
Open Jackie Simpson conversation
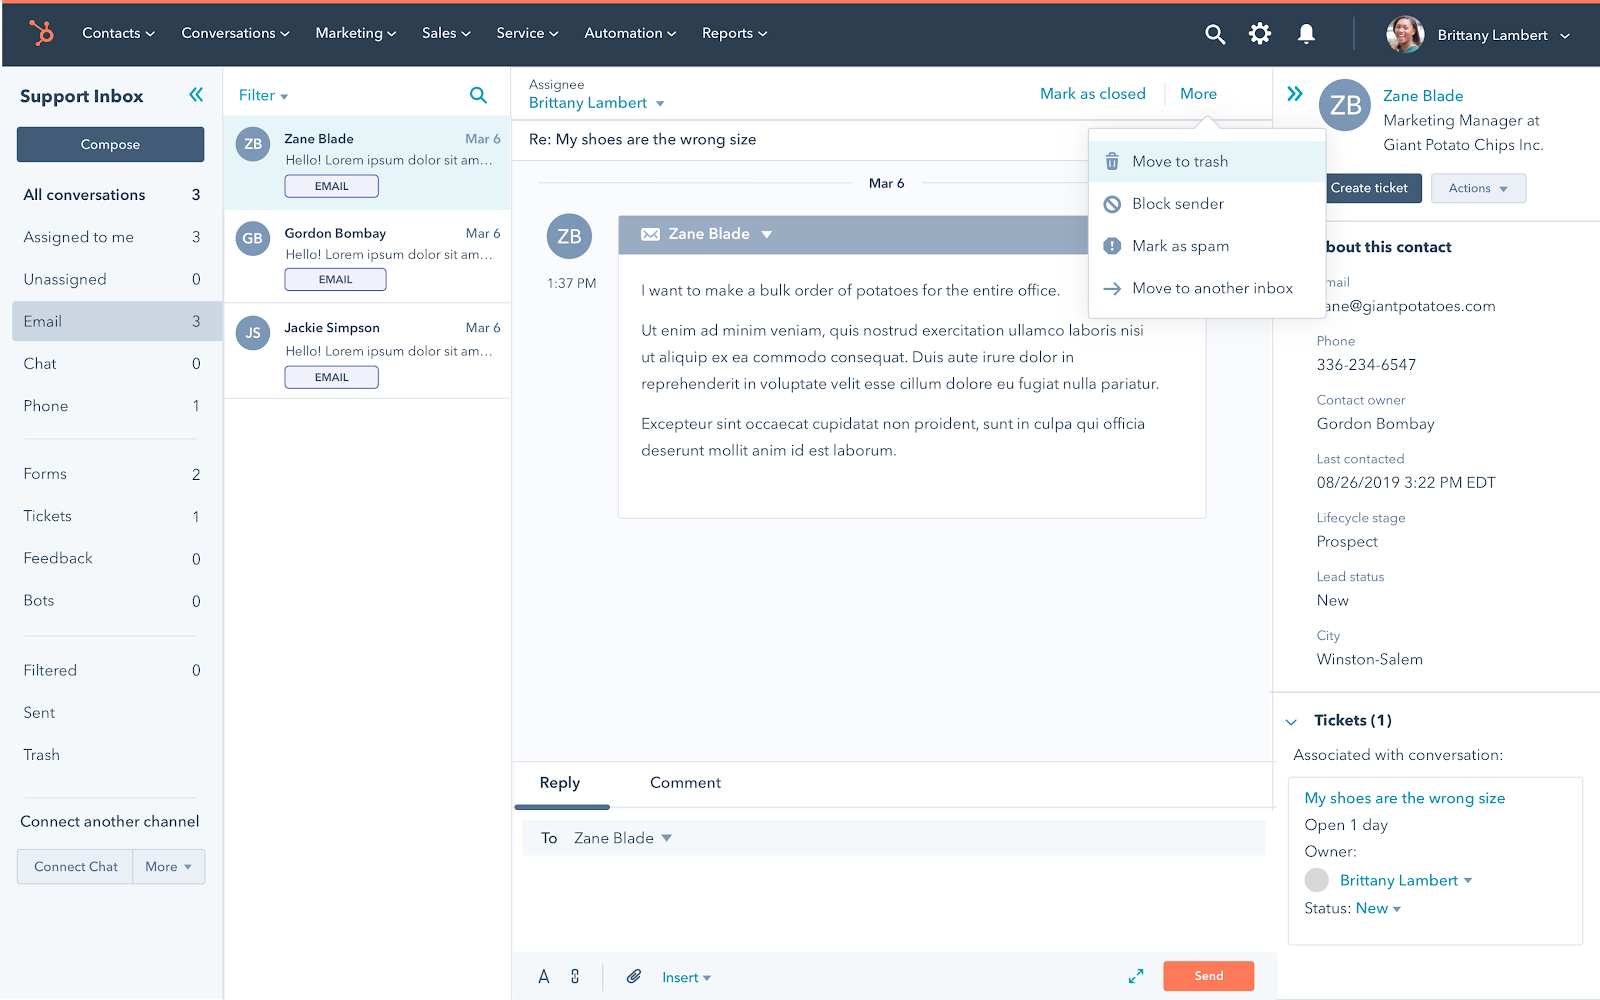tap(367, 352)
